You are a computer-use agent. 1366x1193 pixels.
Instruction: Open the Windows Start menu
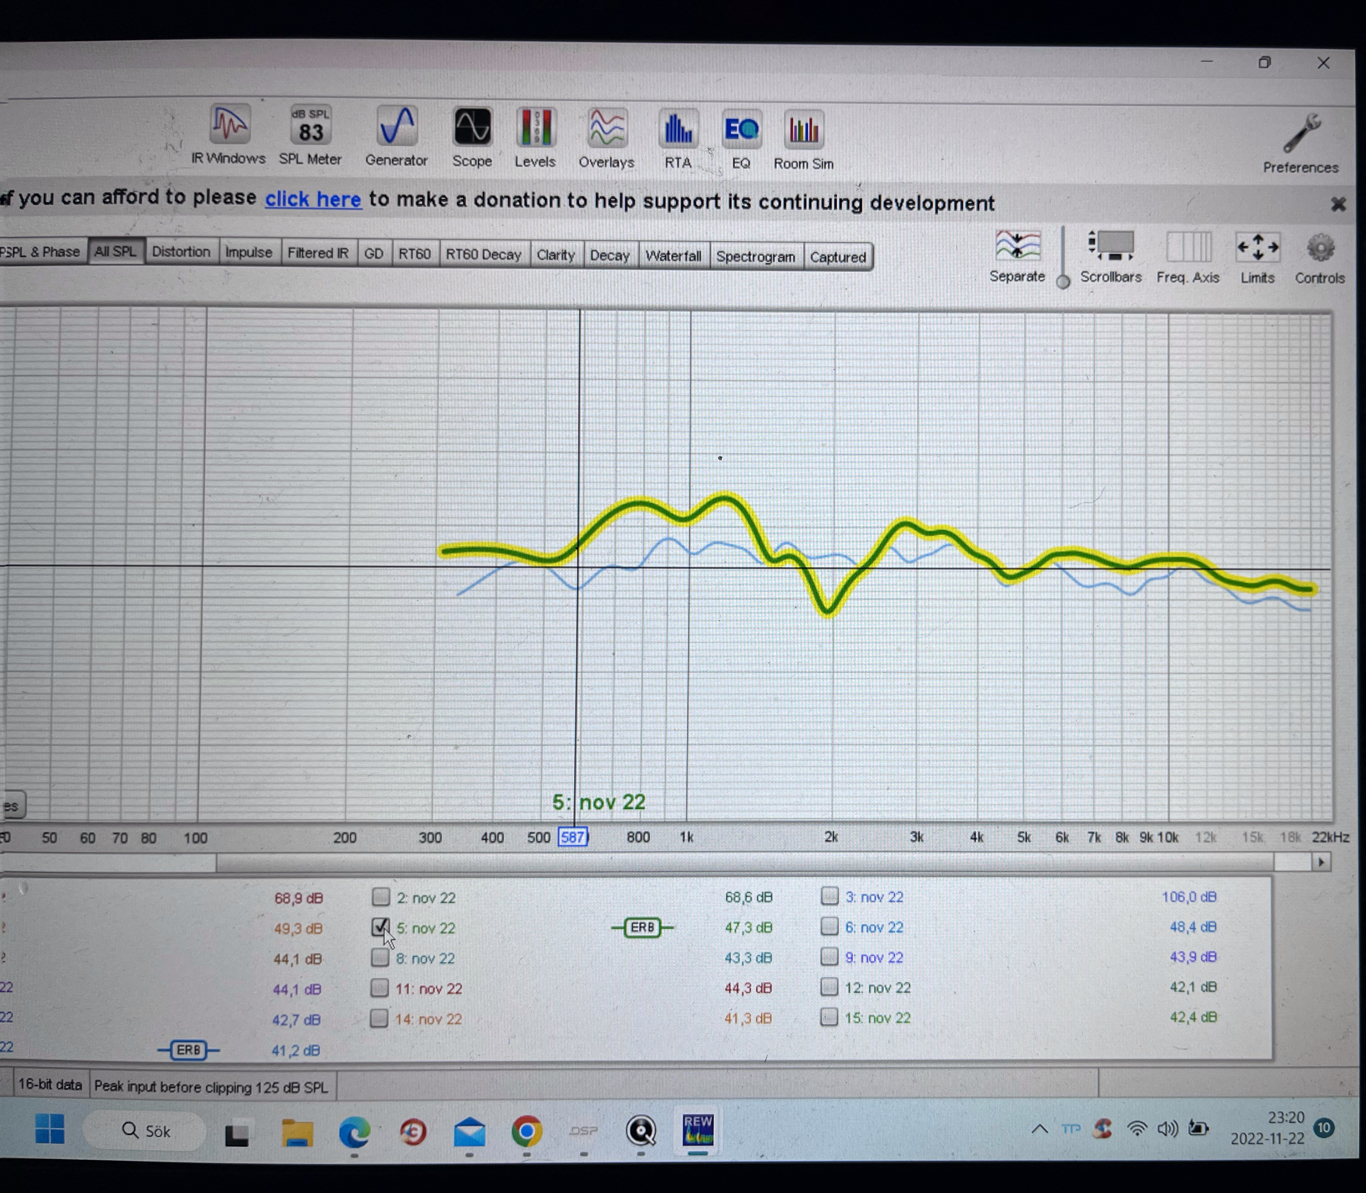(49, 1130)
